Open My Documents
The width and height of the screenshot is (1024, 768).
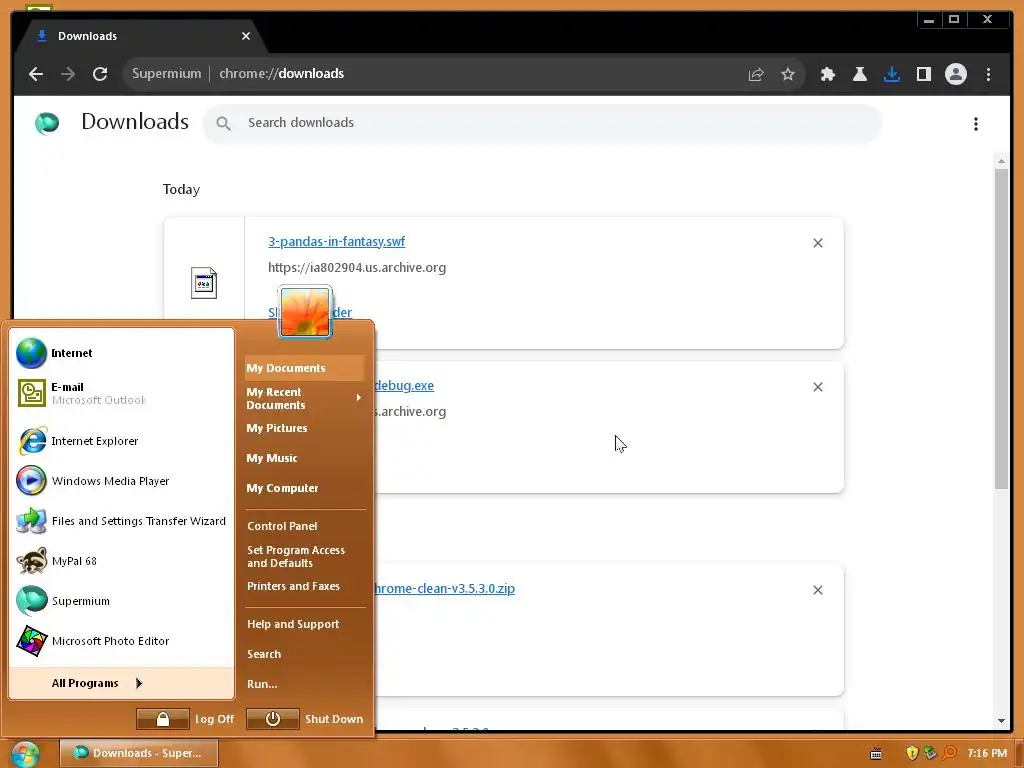[304, 368]
